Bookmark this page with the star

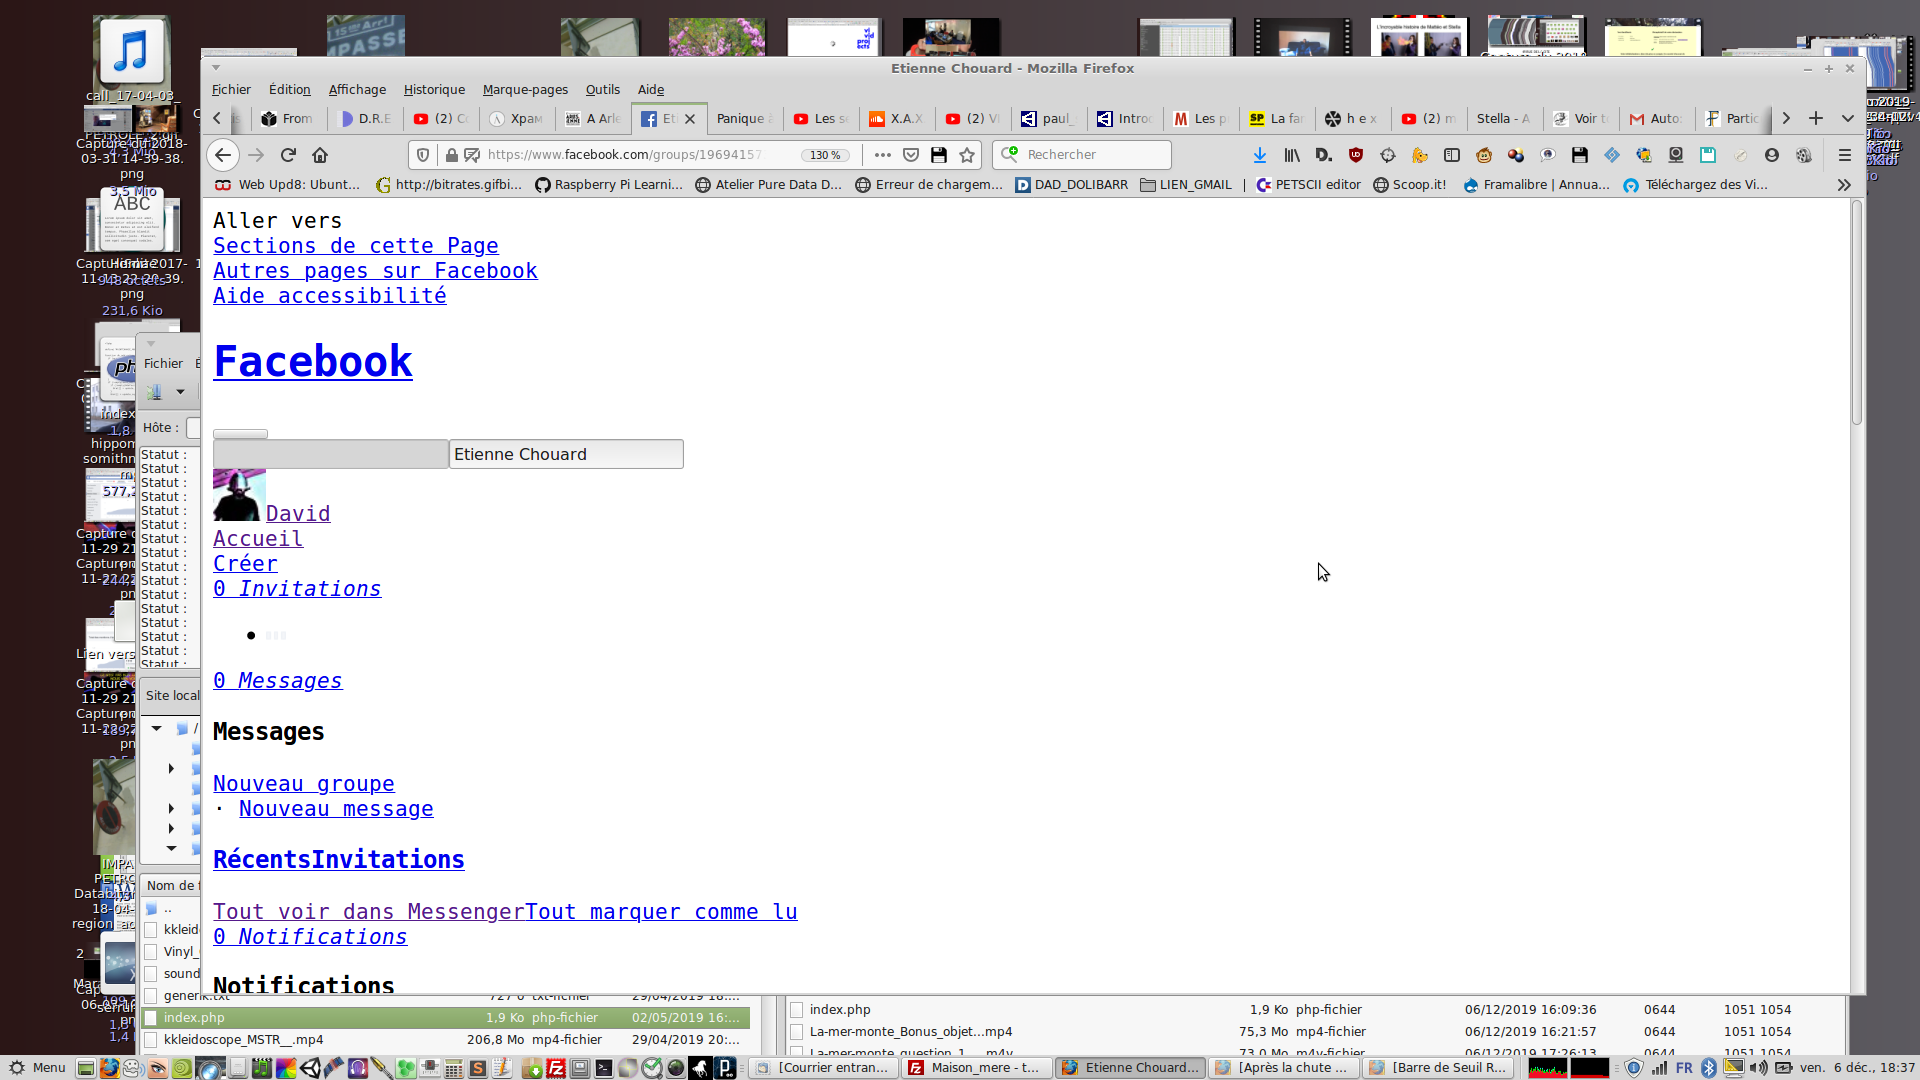coord(967,155)
